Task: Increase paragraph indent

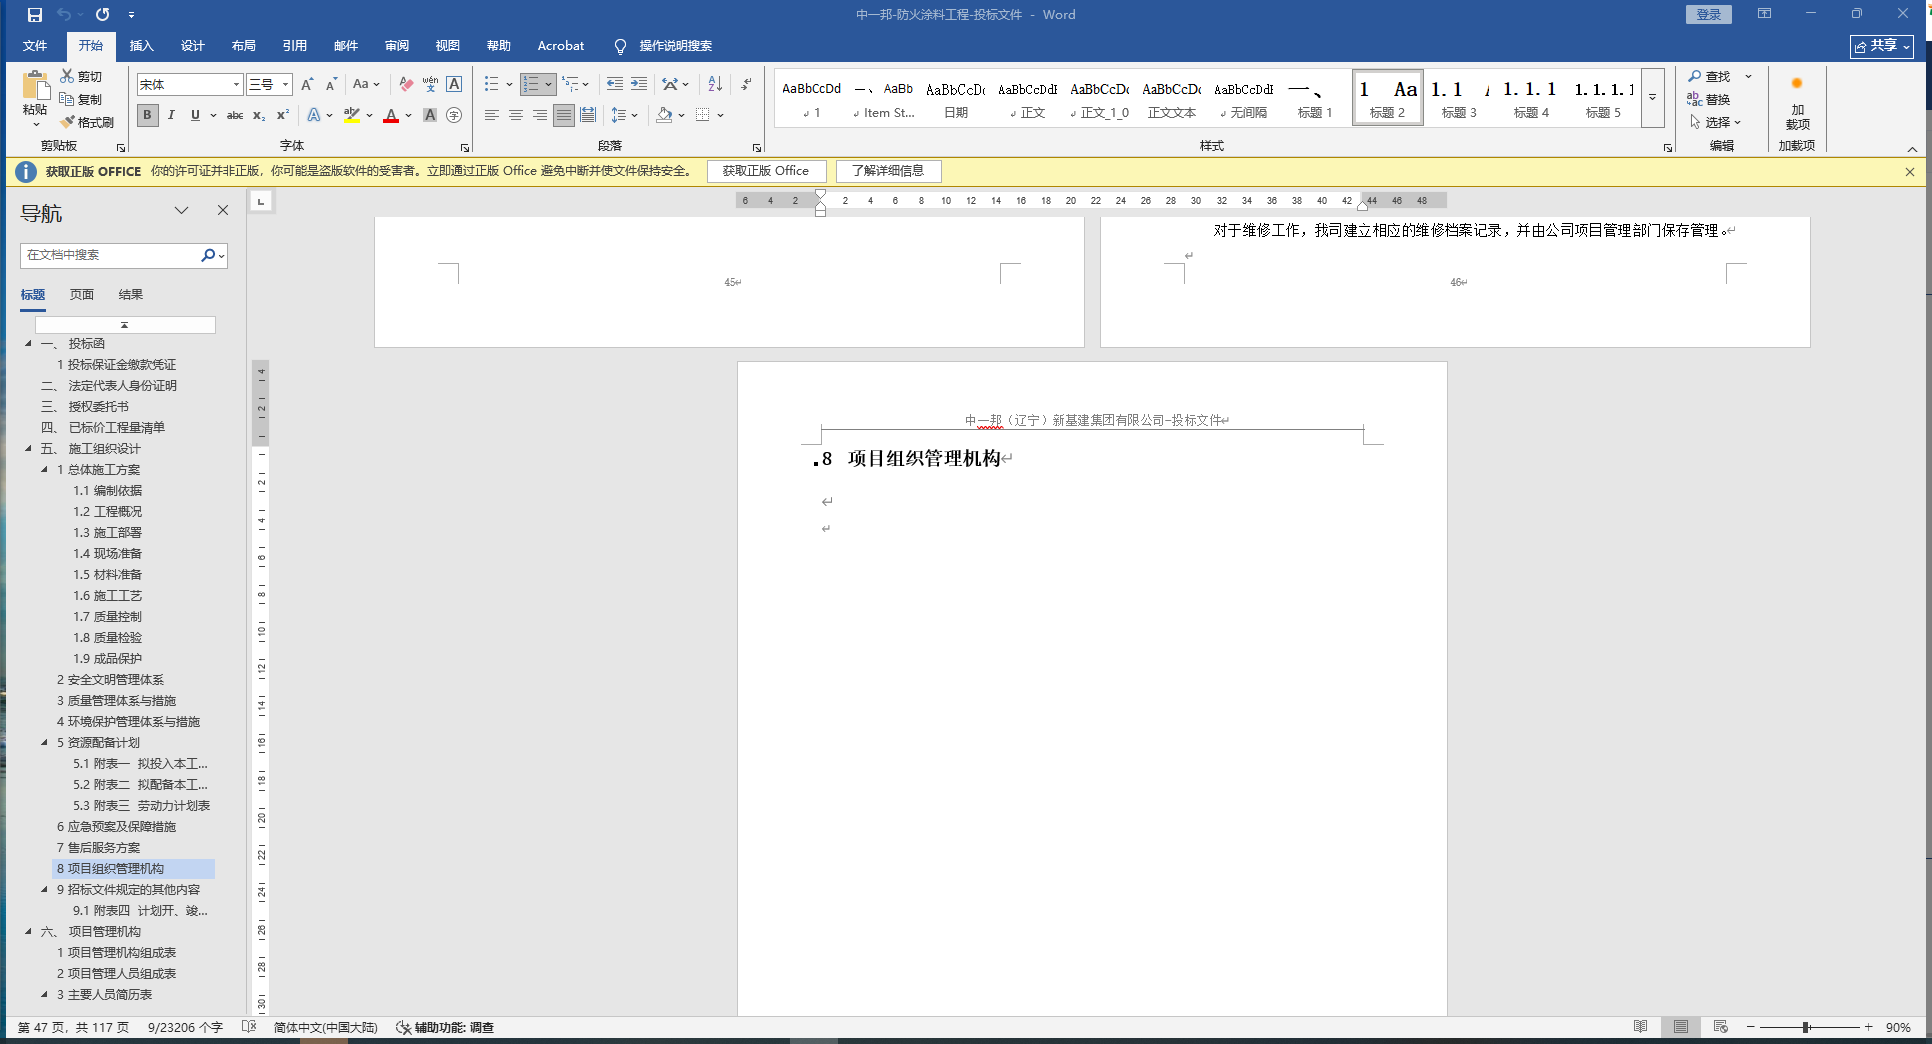Action: (638, 85)
